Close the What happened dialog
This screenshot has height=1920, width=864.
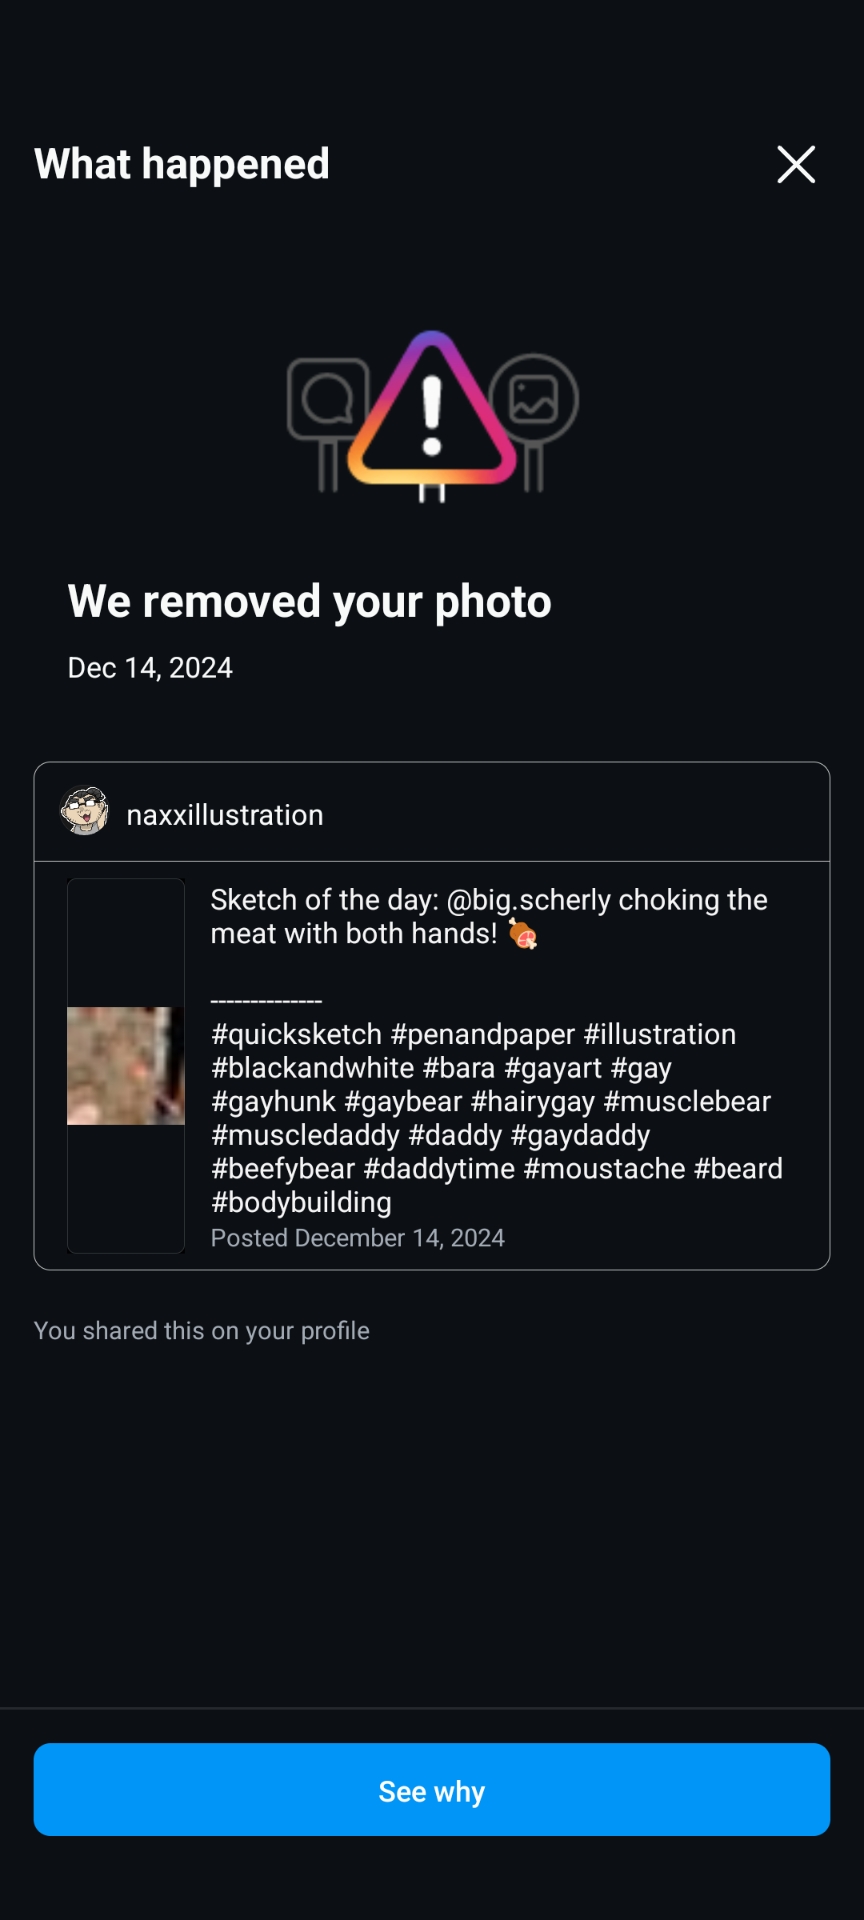coord(796,164)
